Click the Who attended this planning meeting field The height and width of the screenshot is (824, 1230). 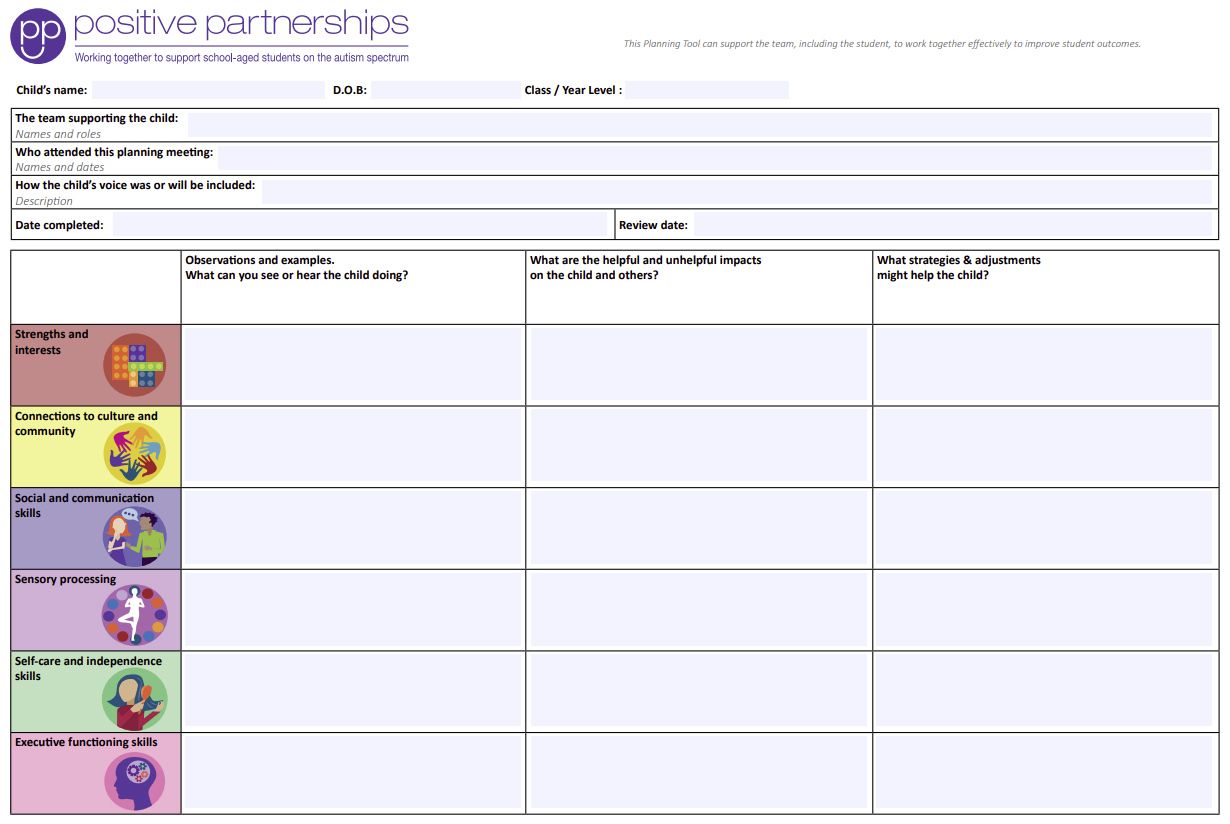(x=715, y=158)
